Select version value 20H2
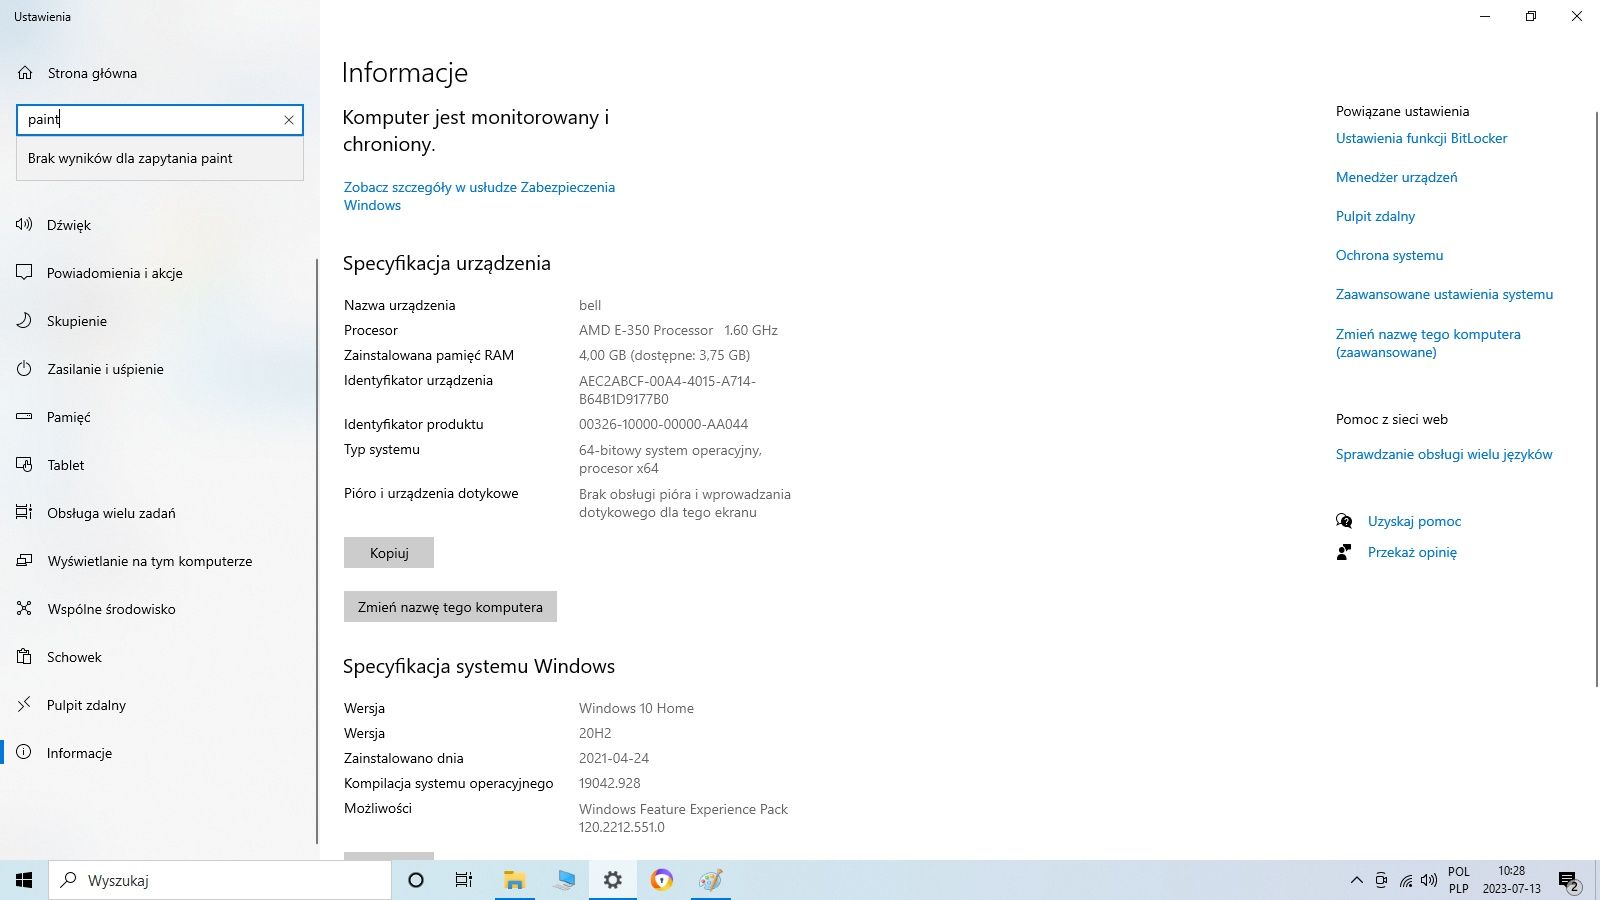1600x900 pixels. [x=595, y=733]
